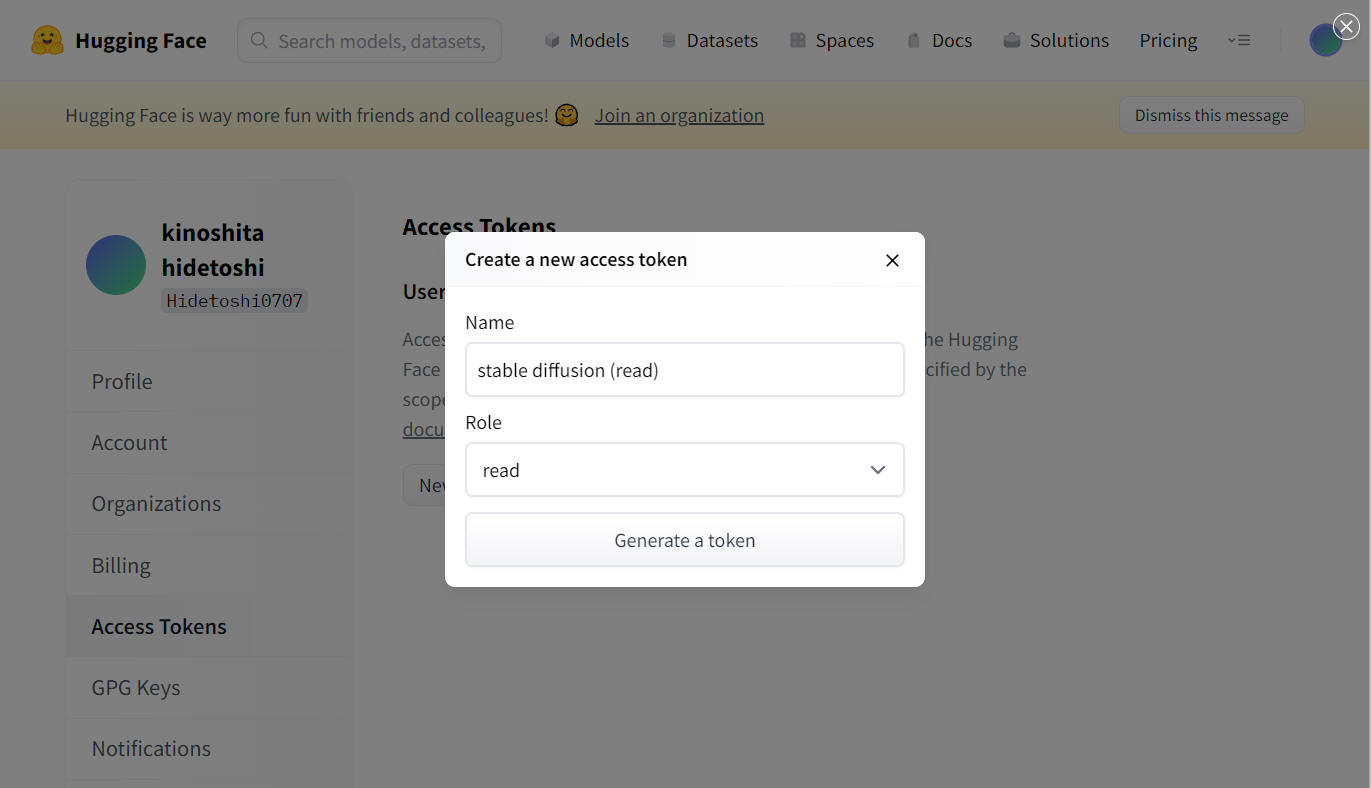Click the hugging emoji in the banner
The width and height of the screenshot is (1371, 788).
point(567,115)
